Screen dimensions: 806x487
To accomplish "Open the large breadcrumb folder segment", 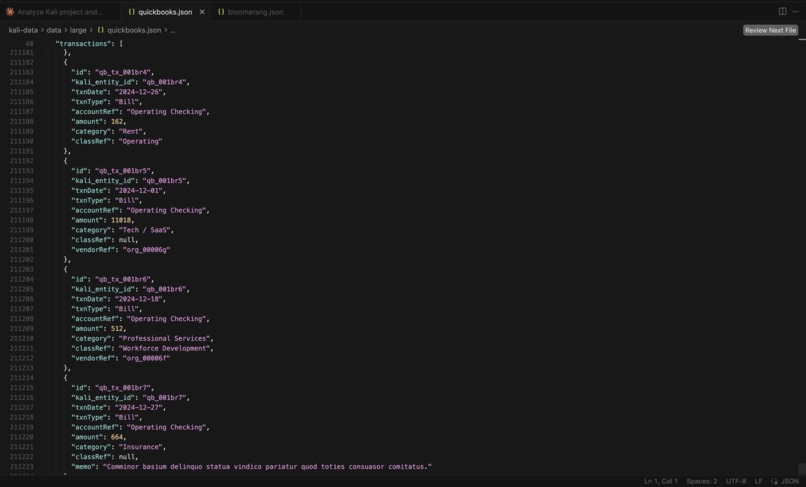I will pos(78,30).
